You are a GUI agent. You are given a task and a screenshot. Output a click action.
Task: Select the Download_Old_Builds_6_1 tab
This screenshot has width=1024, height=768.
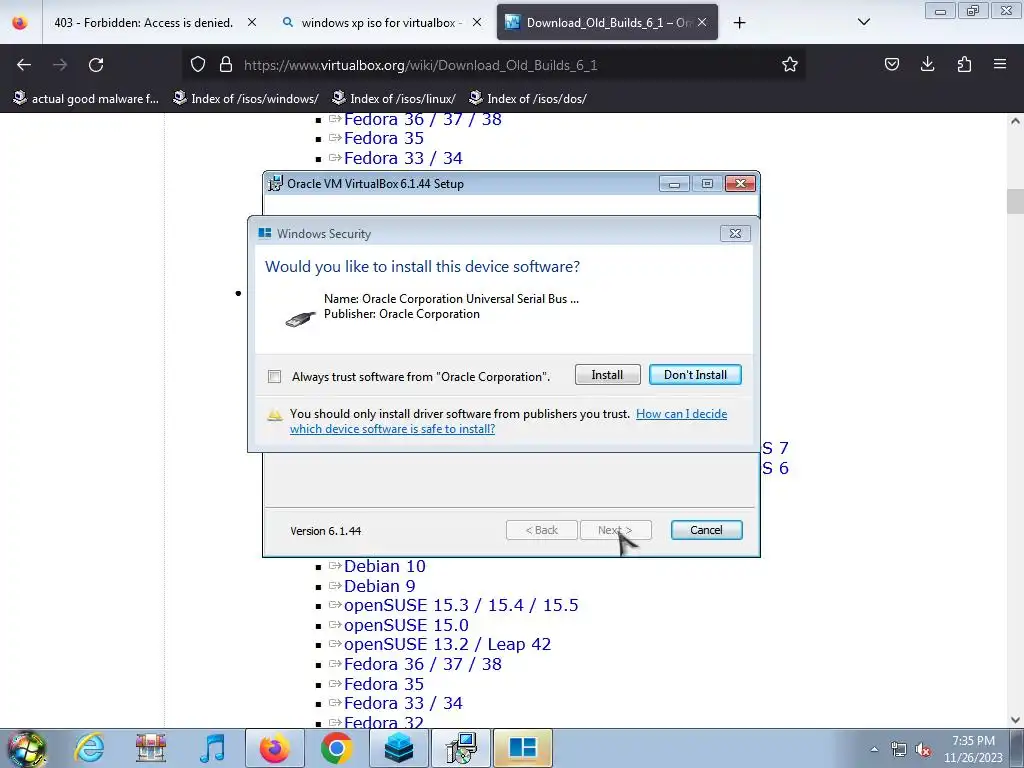(x=607, y=23)
